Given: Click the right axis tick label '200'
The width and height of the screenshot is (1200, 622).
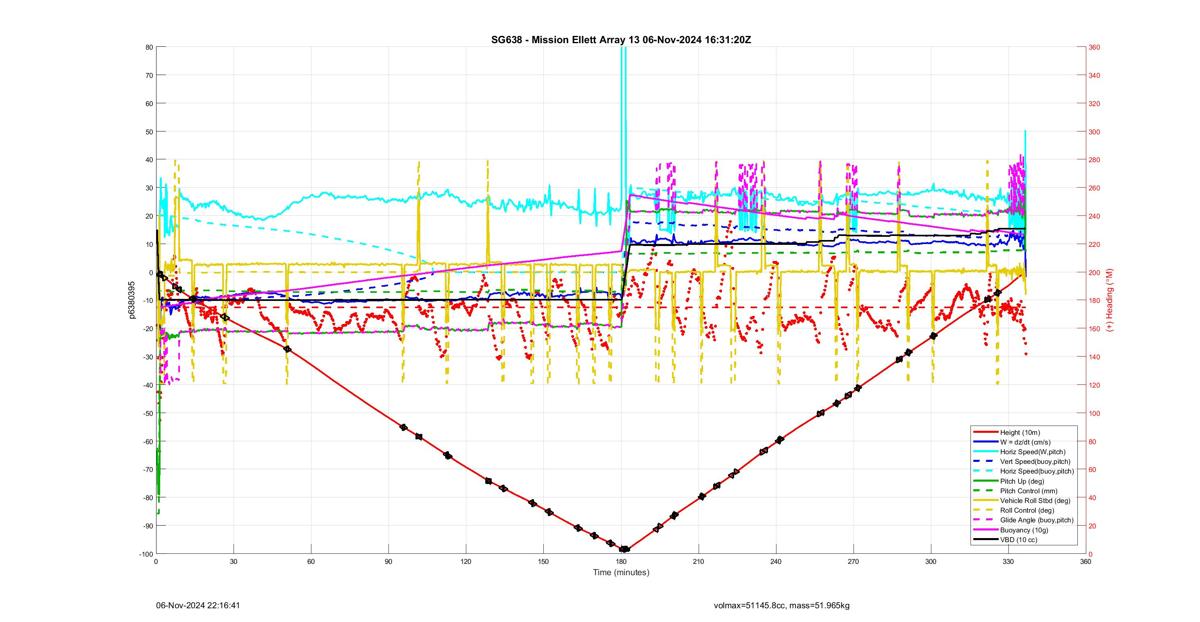Looking at the screenshot, I should point(1096,272).
